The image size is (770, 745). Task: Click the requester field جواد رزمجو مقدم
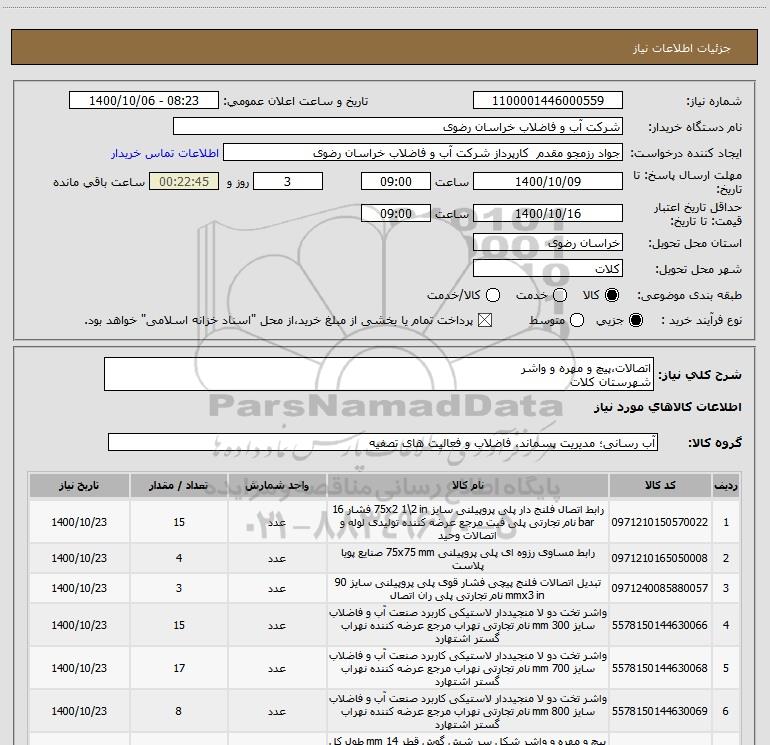pyautogui.click(x=423, y=153)
